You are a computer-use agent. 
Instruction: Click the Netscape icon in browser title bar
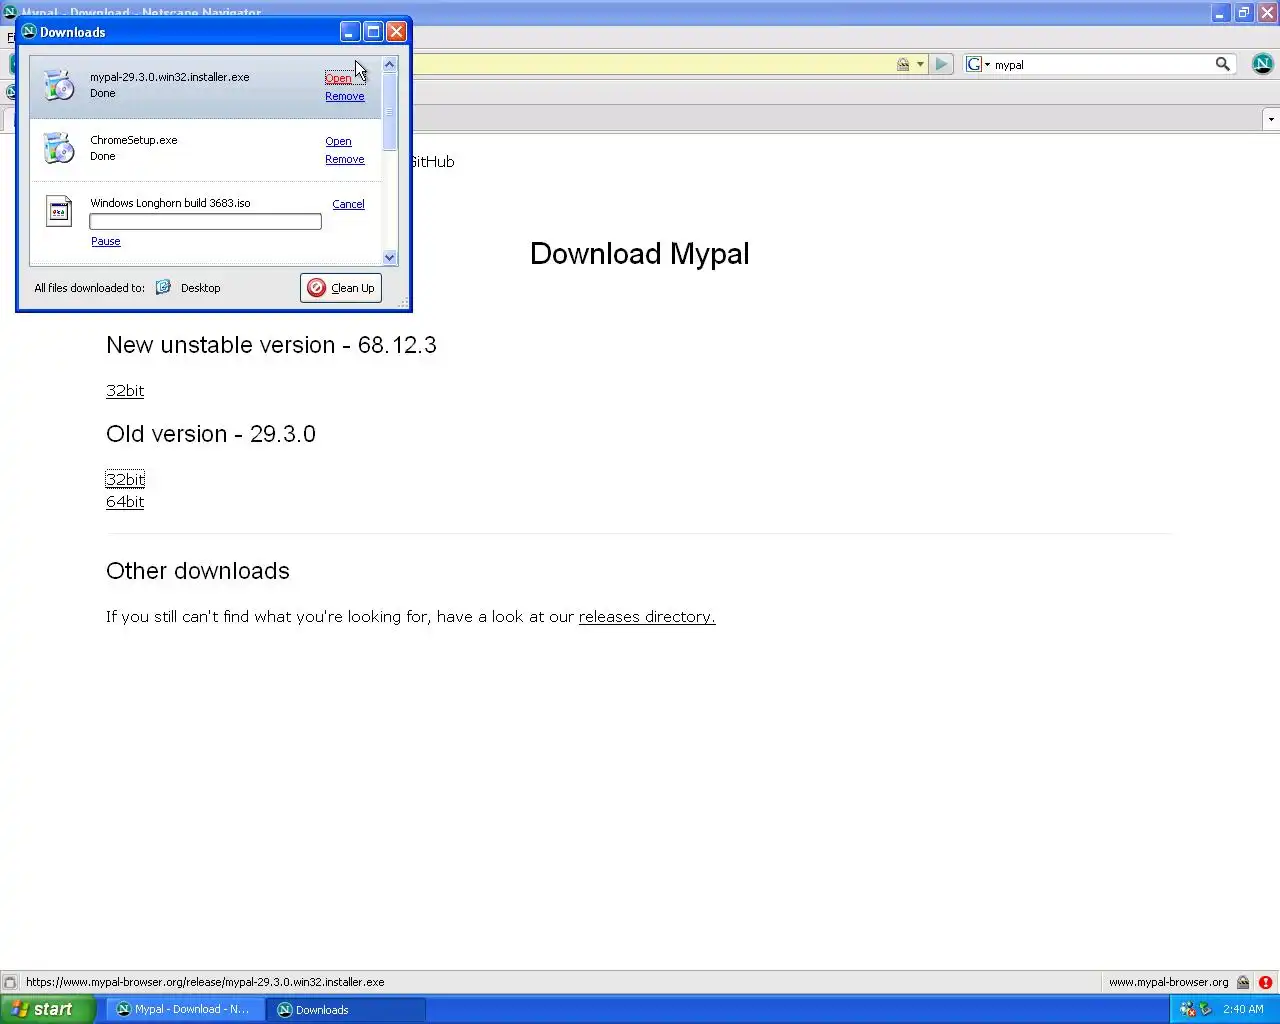[x=11, y=13]
